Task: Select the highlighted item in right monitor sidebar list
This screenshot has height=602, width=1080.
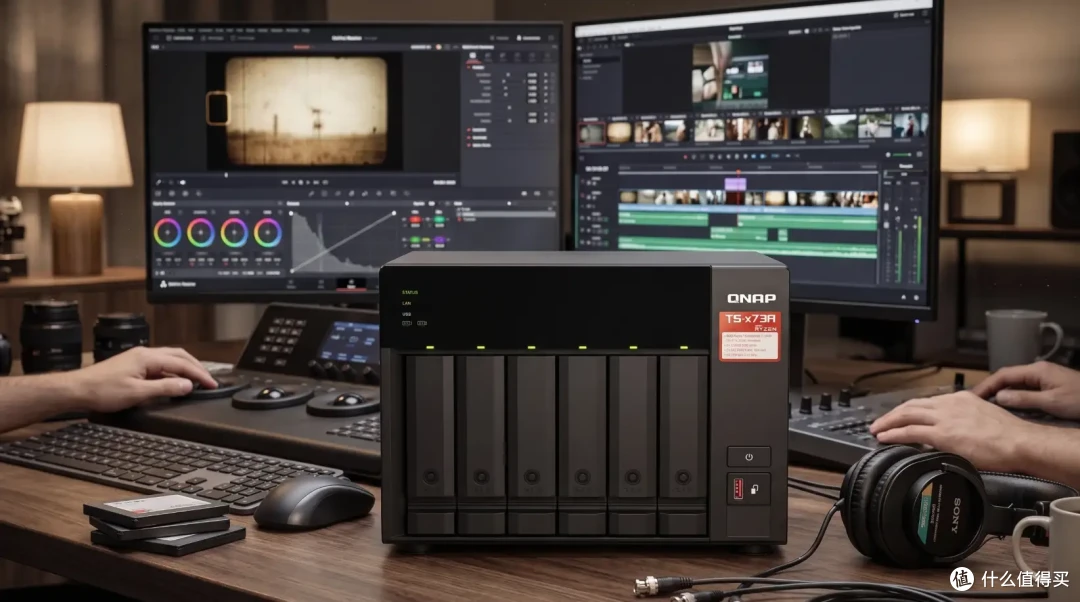Action: pyautogui.click(x=598, y=61)
